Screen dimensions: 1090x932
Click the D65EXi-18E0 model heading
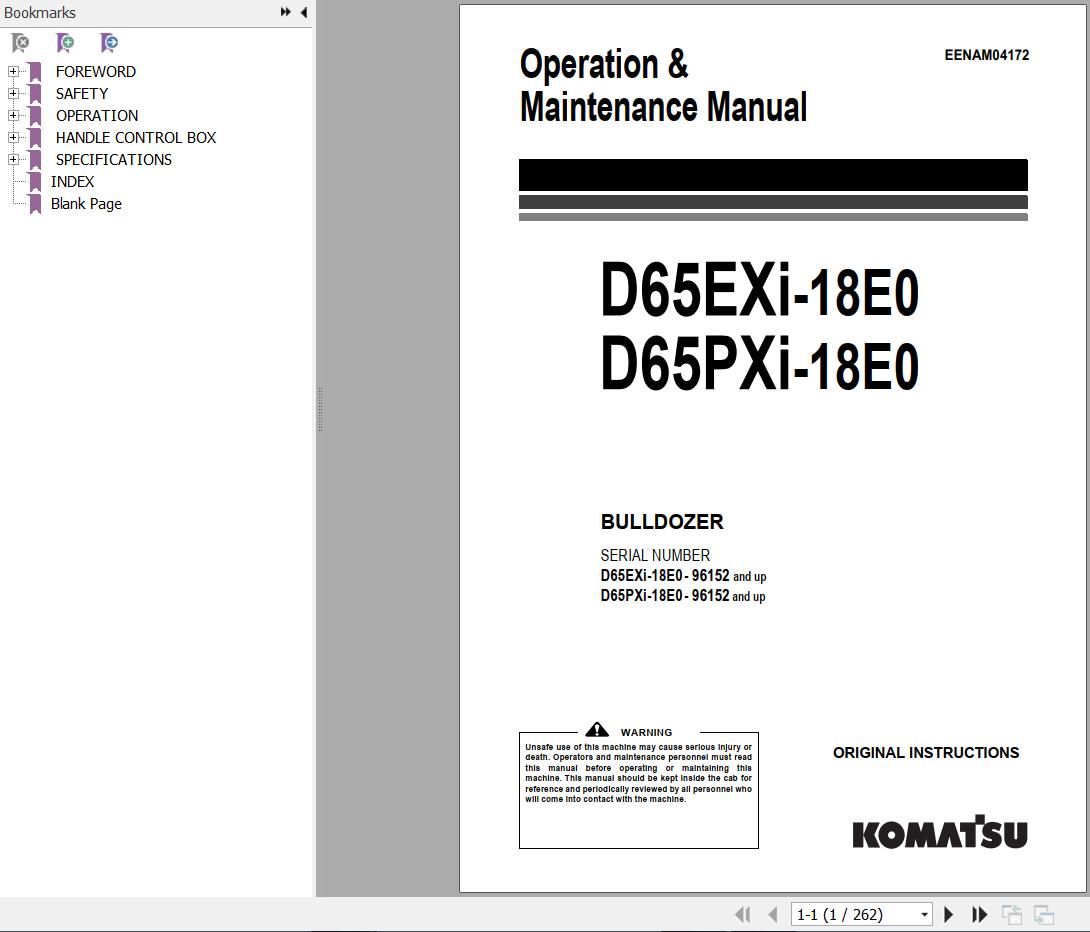coord(760,290)
